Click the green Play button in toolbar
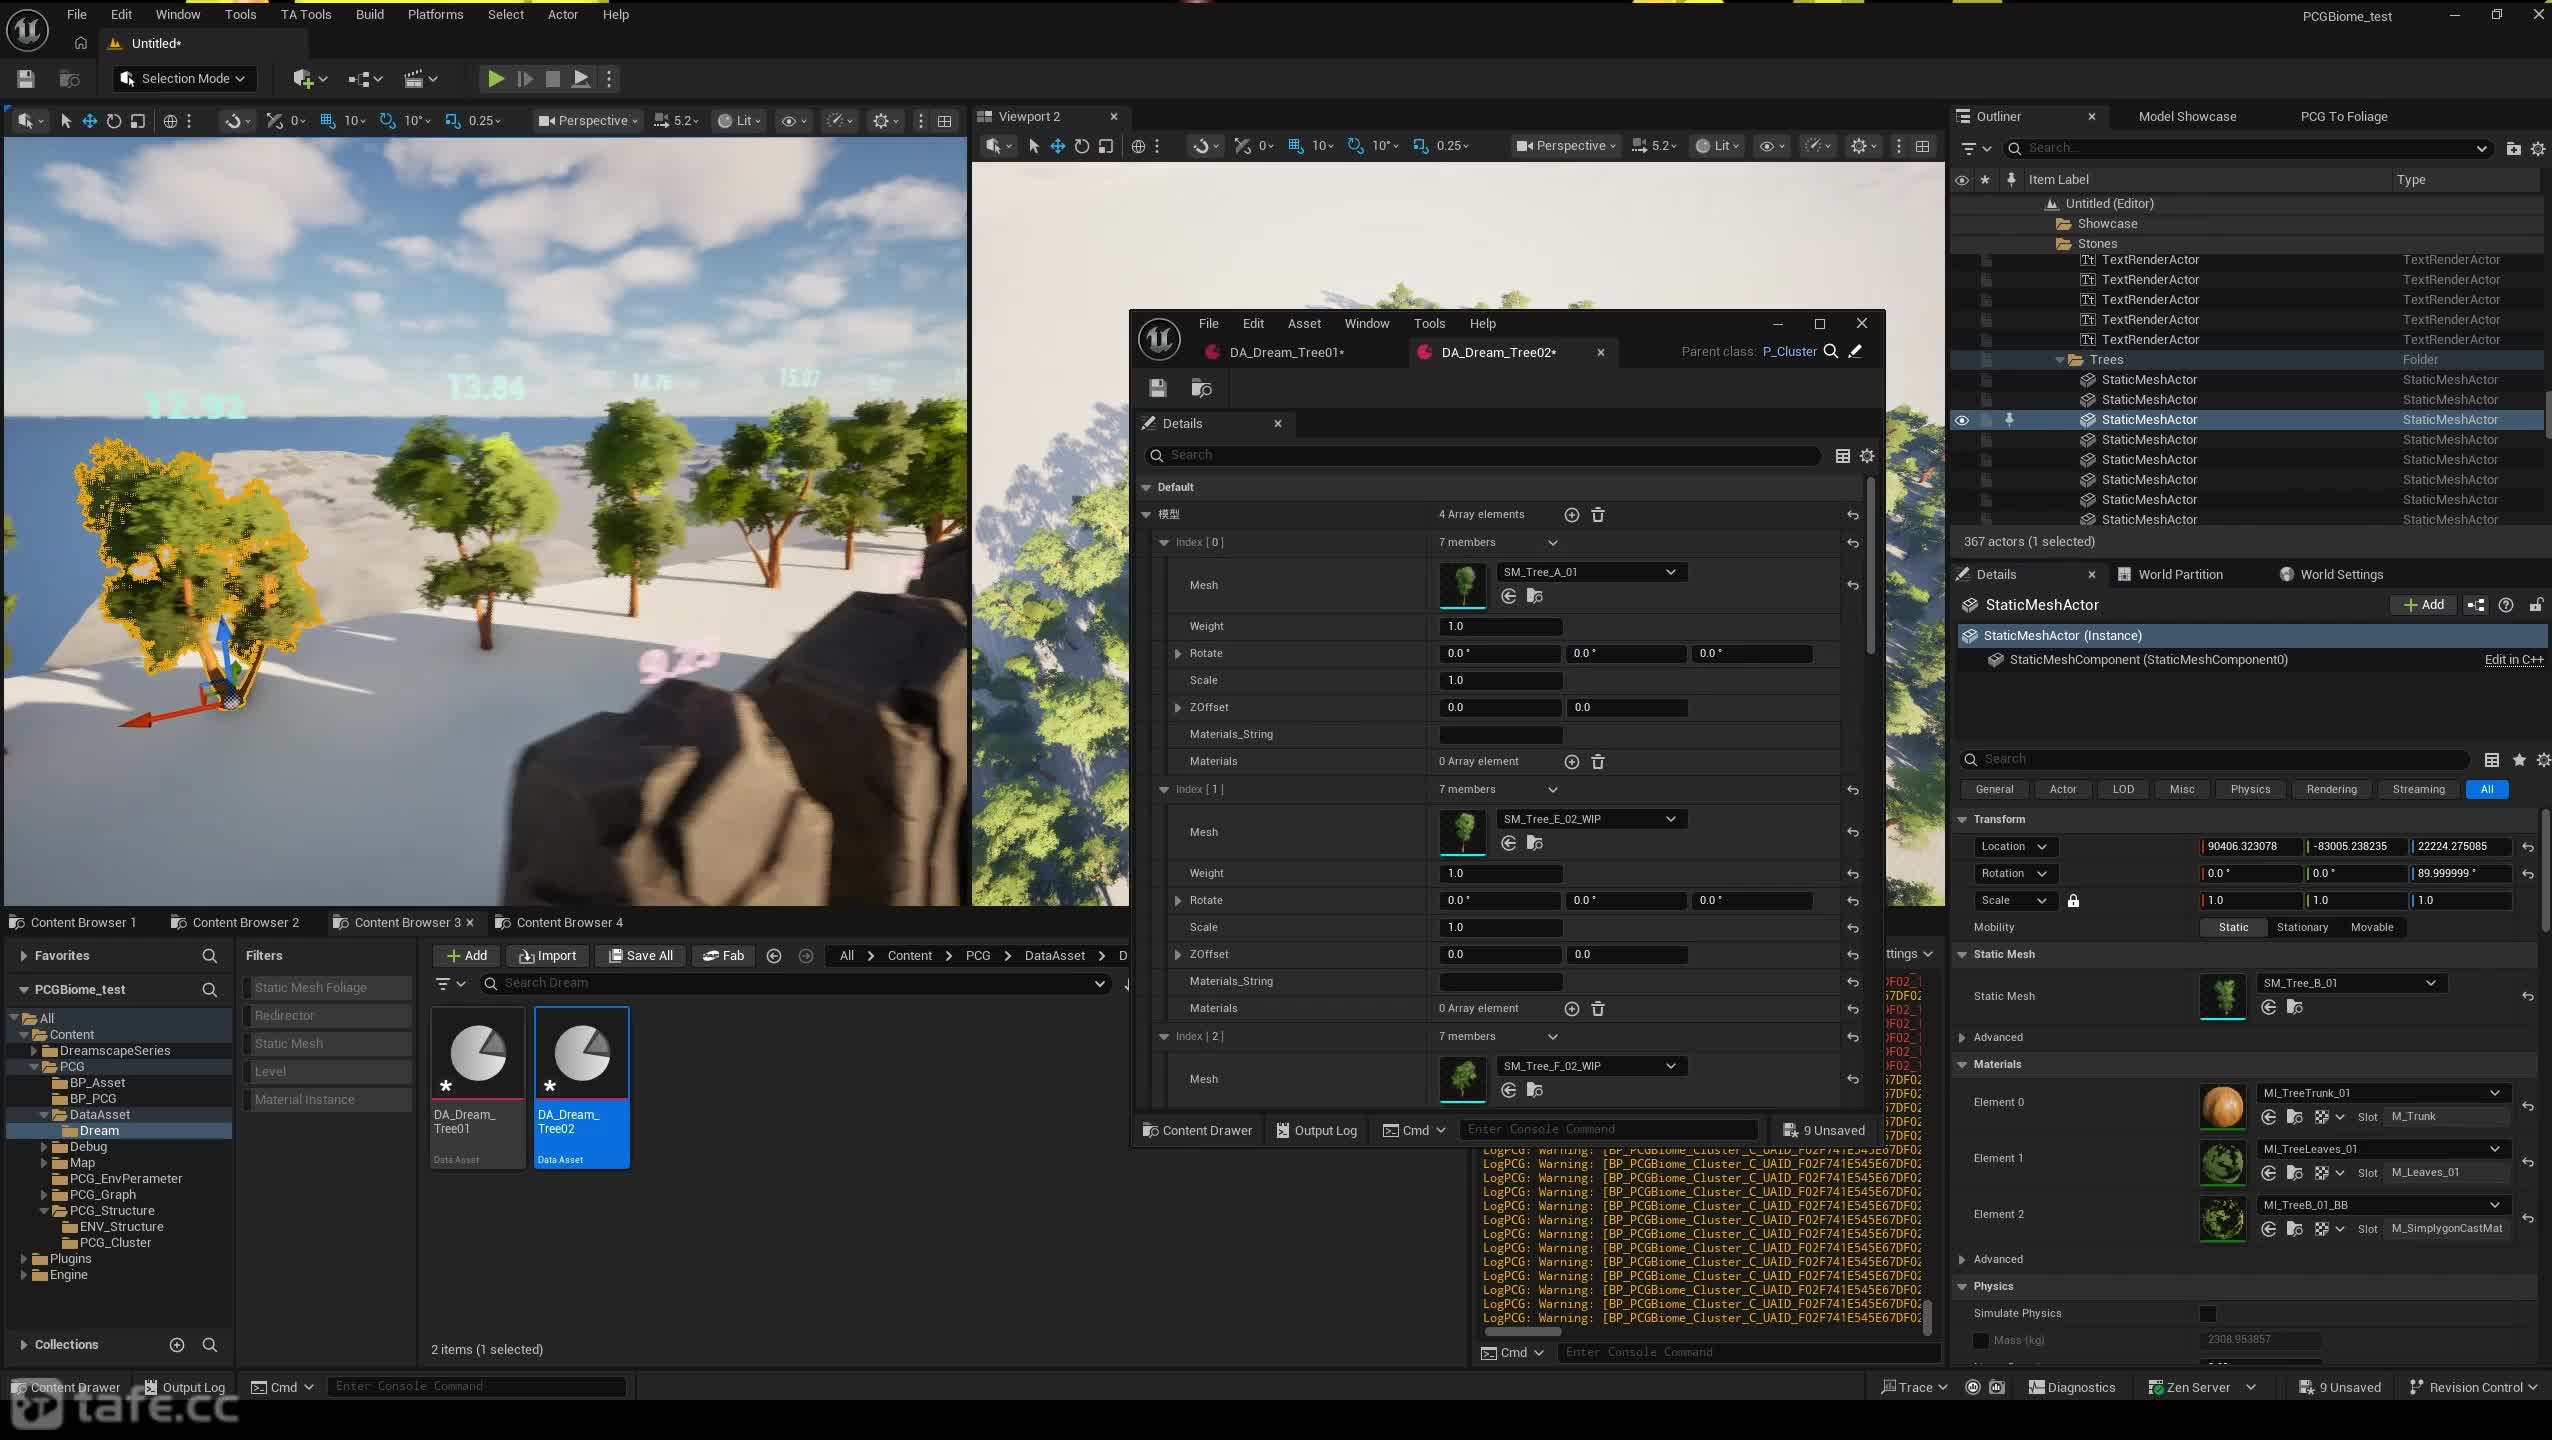Image resolution: width=2552 pixels, height=1440 pixels. pyautogui.click(x=495, y=79)
